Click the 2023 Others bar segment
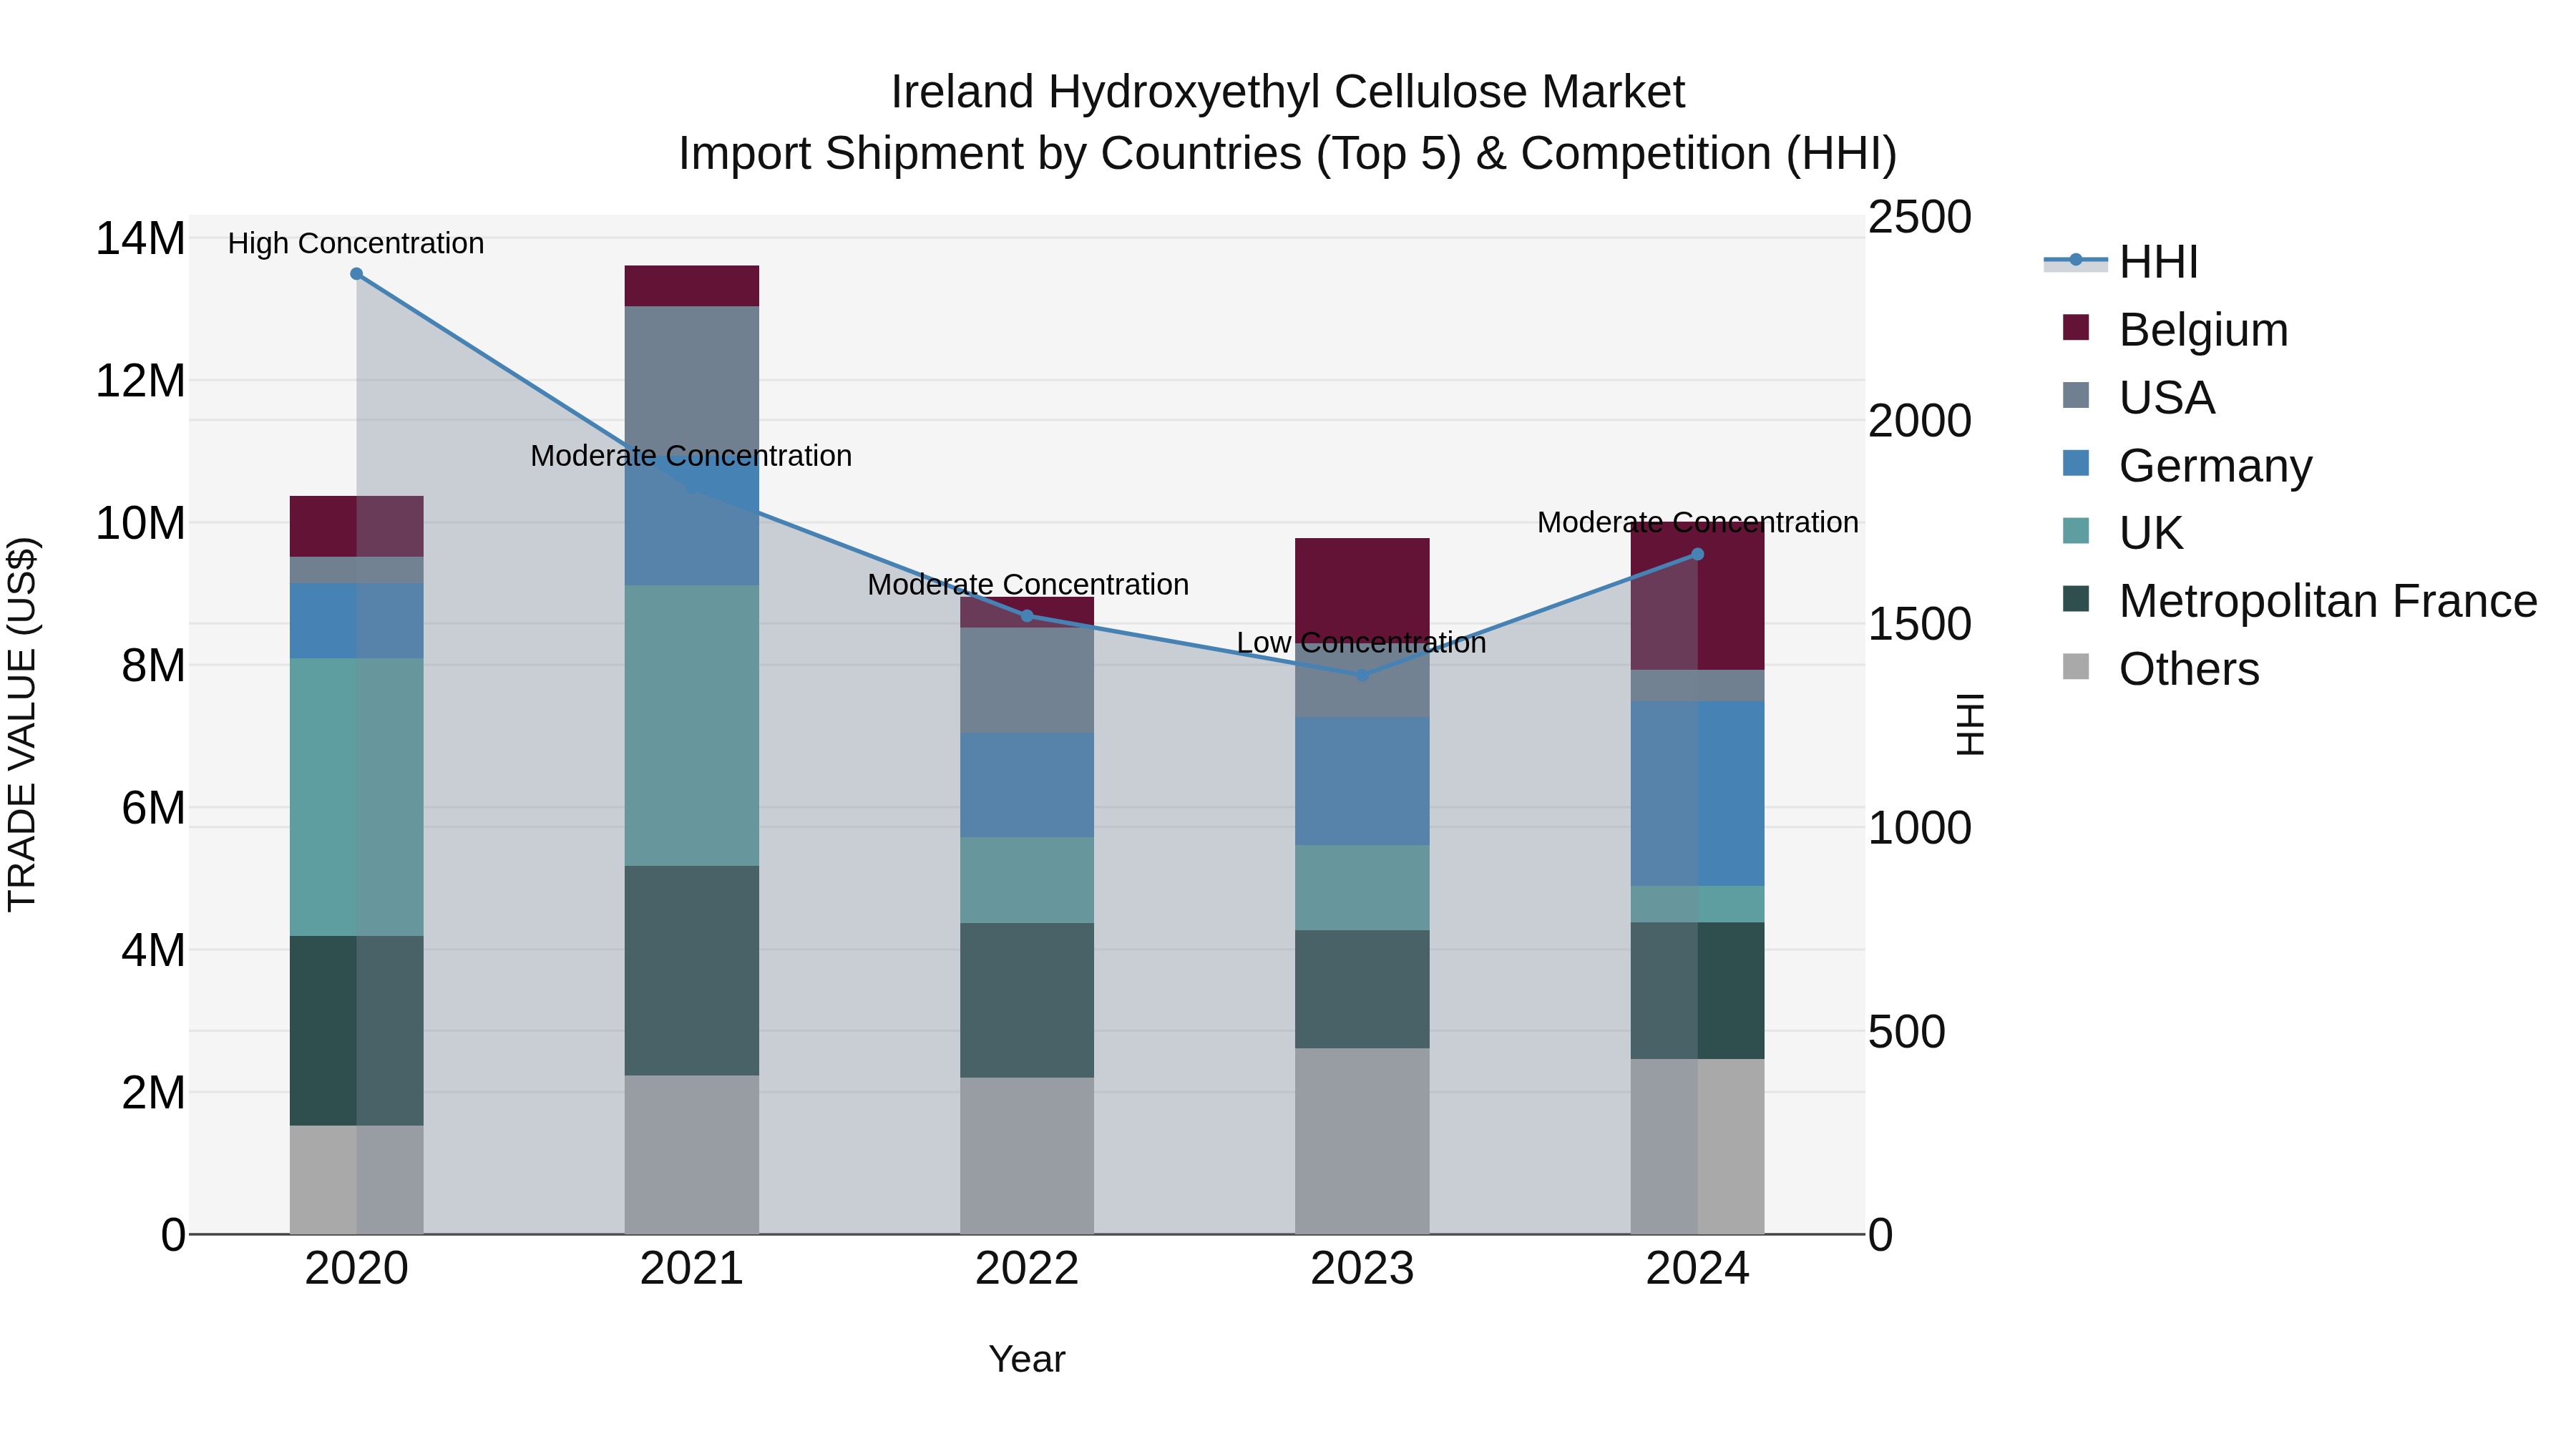2576x1449 pixels. [x=1362, y=1141]
